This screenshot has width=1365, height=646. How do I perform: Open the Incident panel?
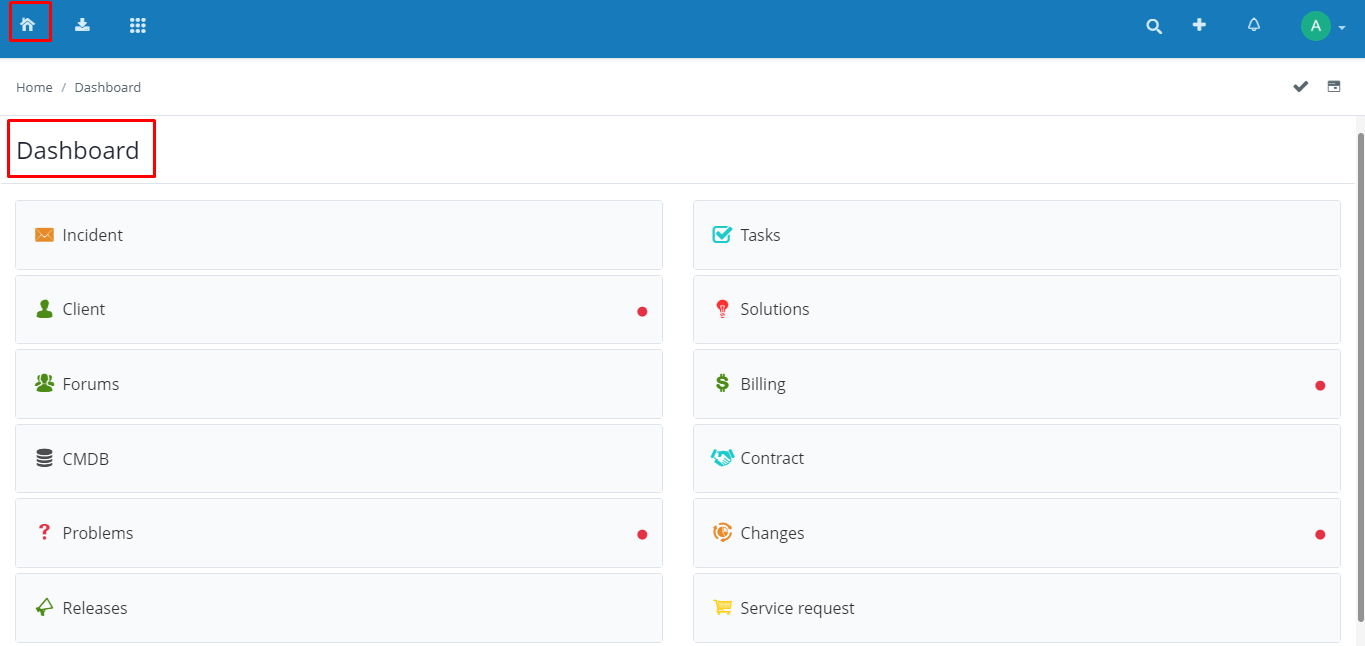[339, 235]
